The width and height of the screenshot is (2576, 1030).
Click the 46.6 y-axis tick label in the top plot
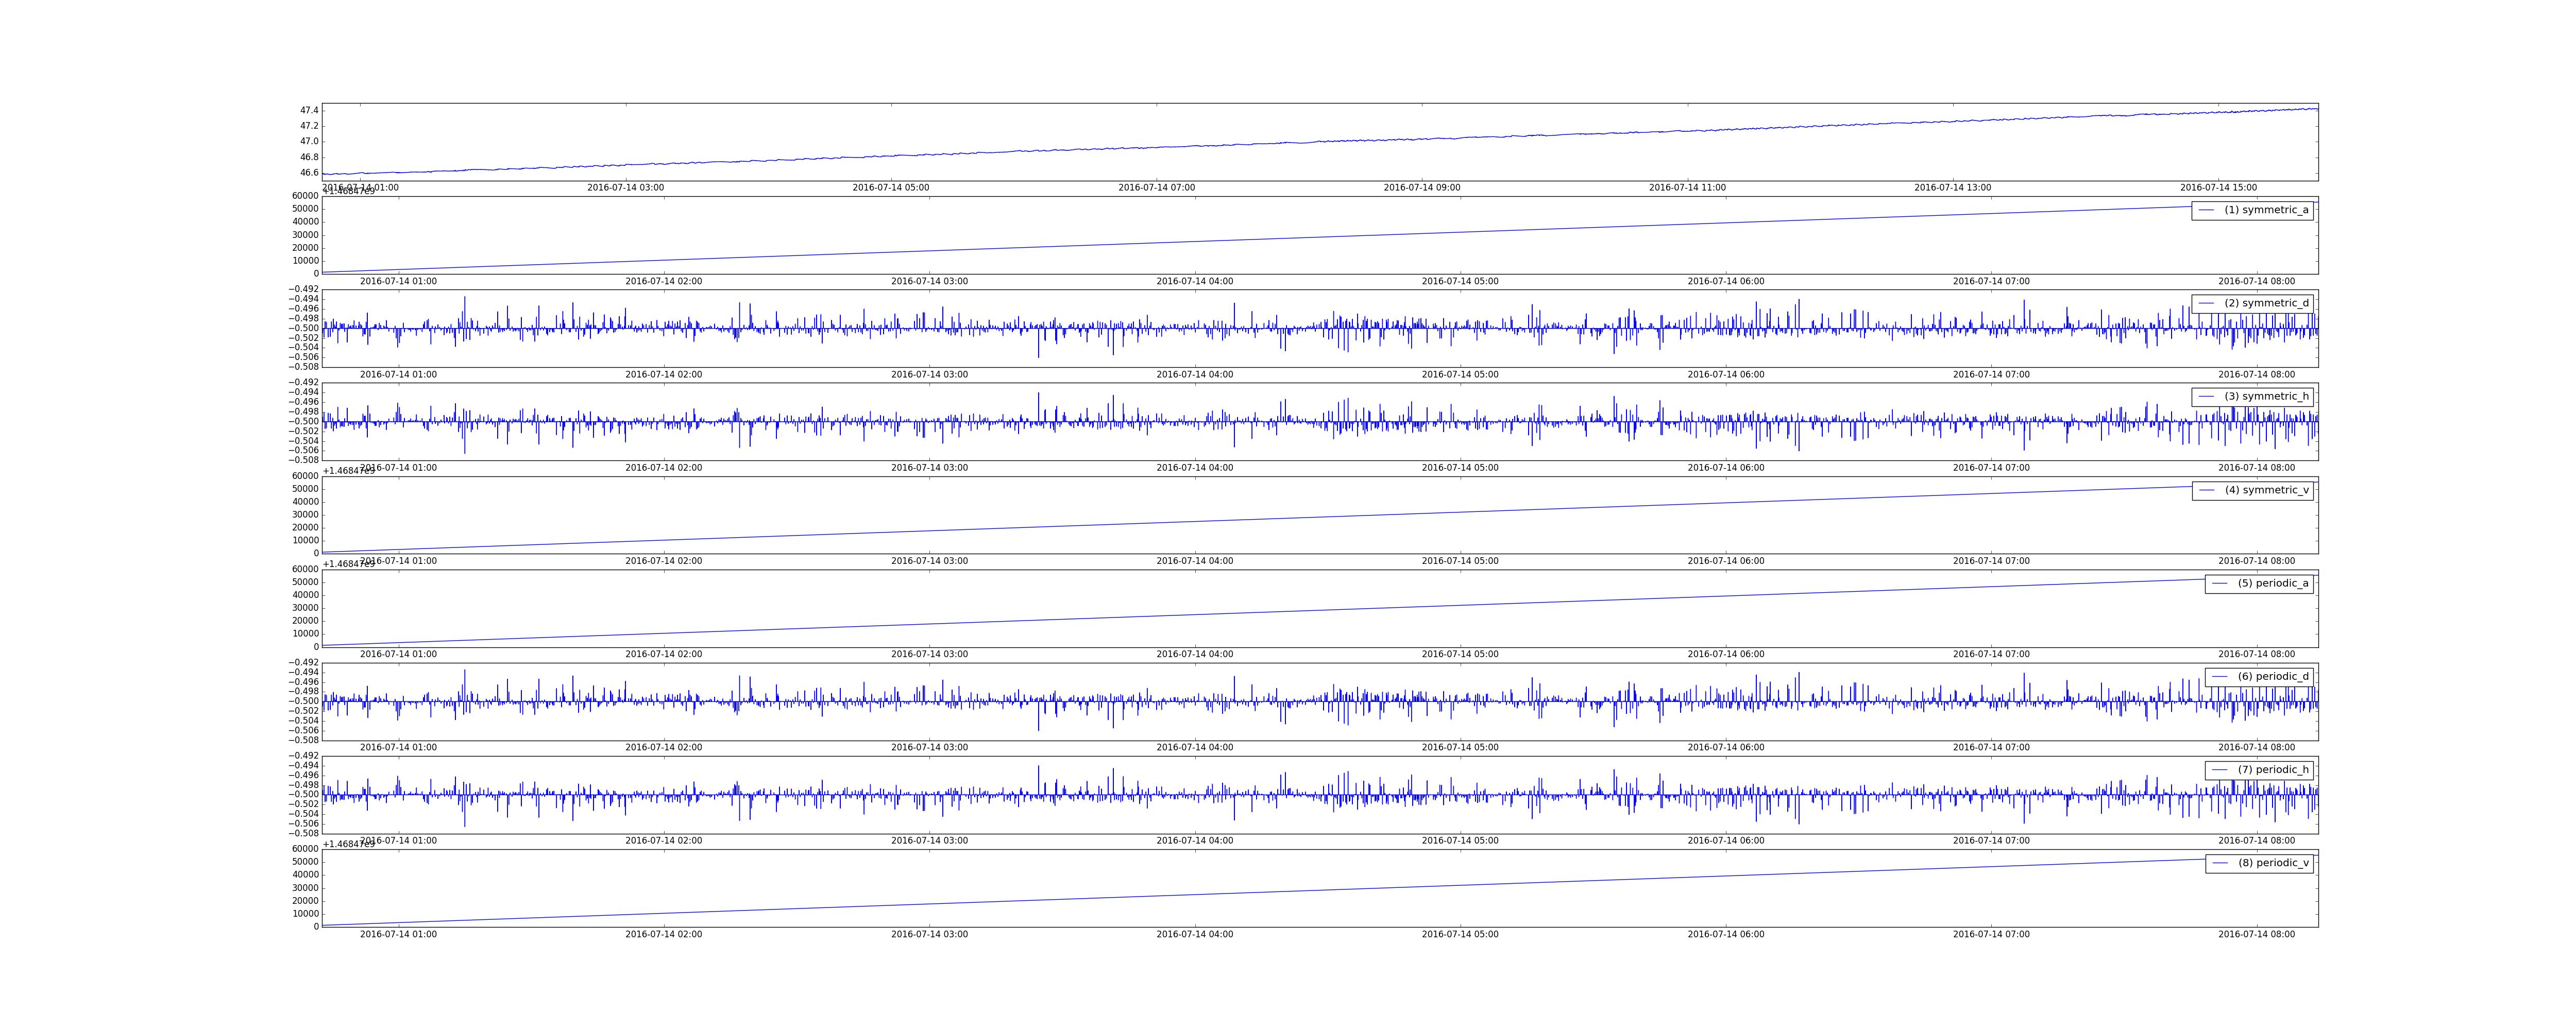[309, 172]
